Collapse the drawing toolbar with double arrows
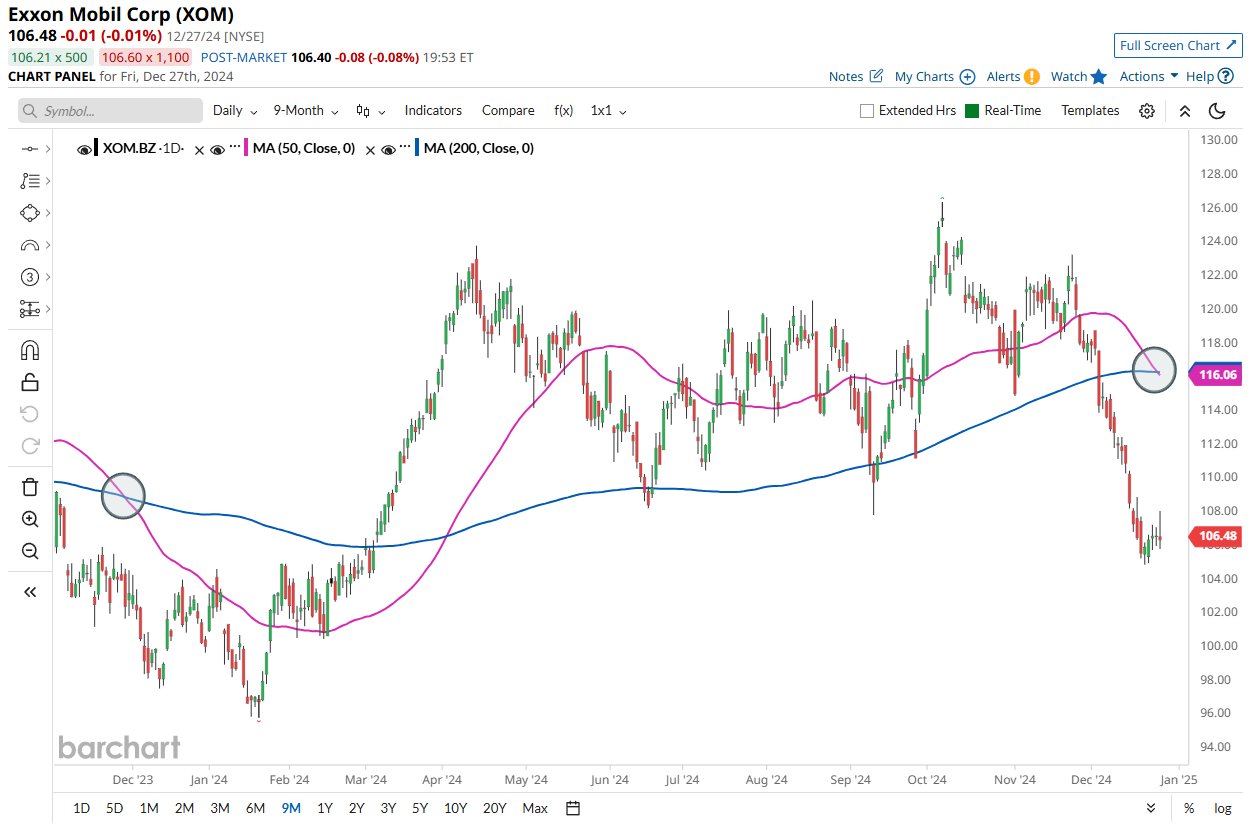 pos(29,592)
